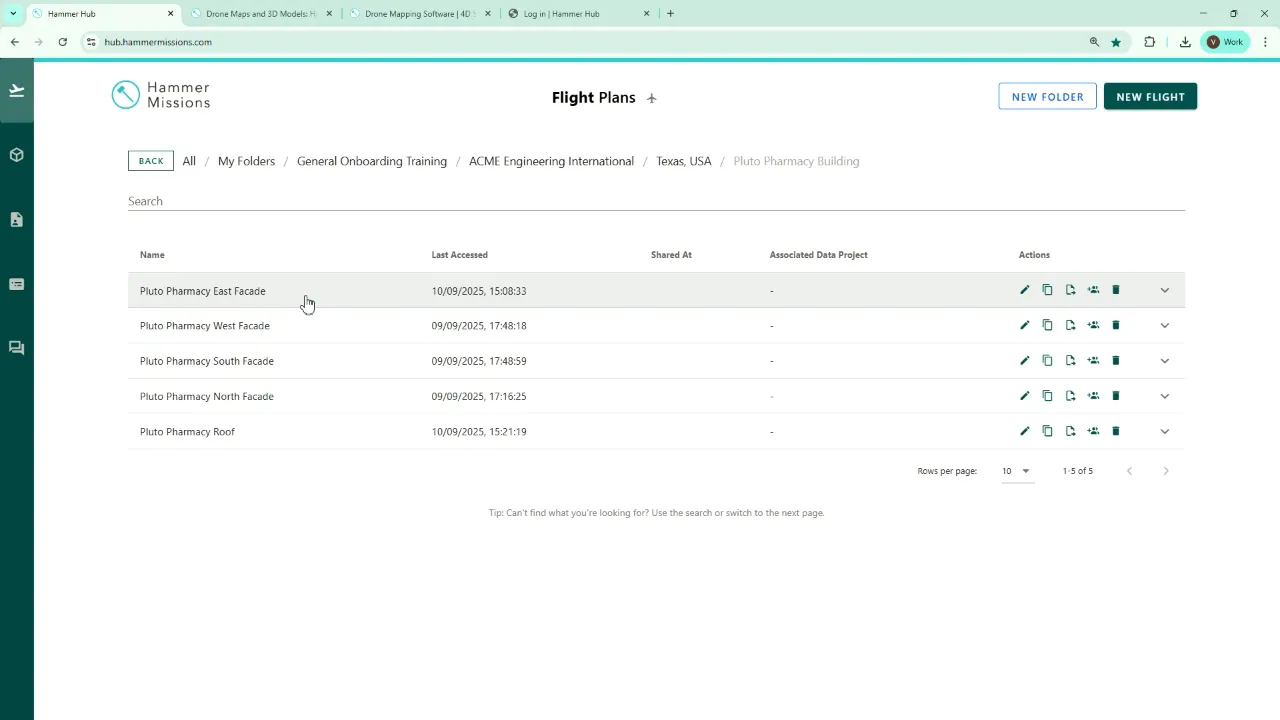
Task: Expand the Pluto Pharmacy South Facade row
Action: (x=1164, y=361)
